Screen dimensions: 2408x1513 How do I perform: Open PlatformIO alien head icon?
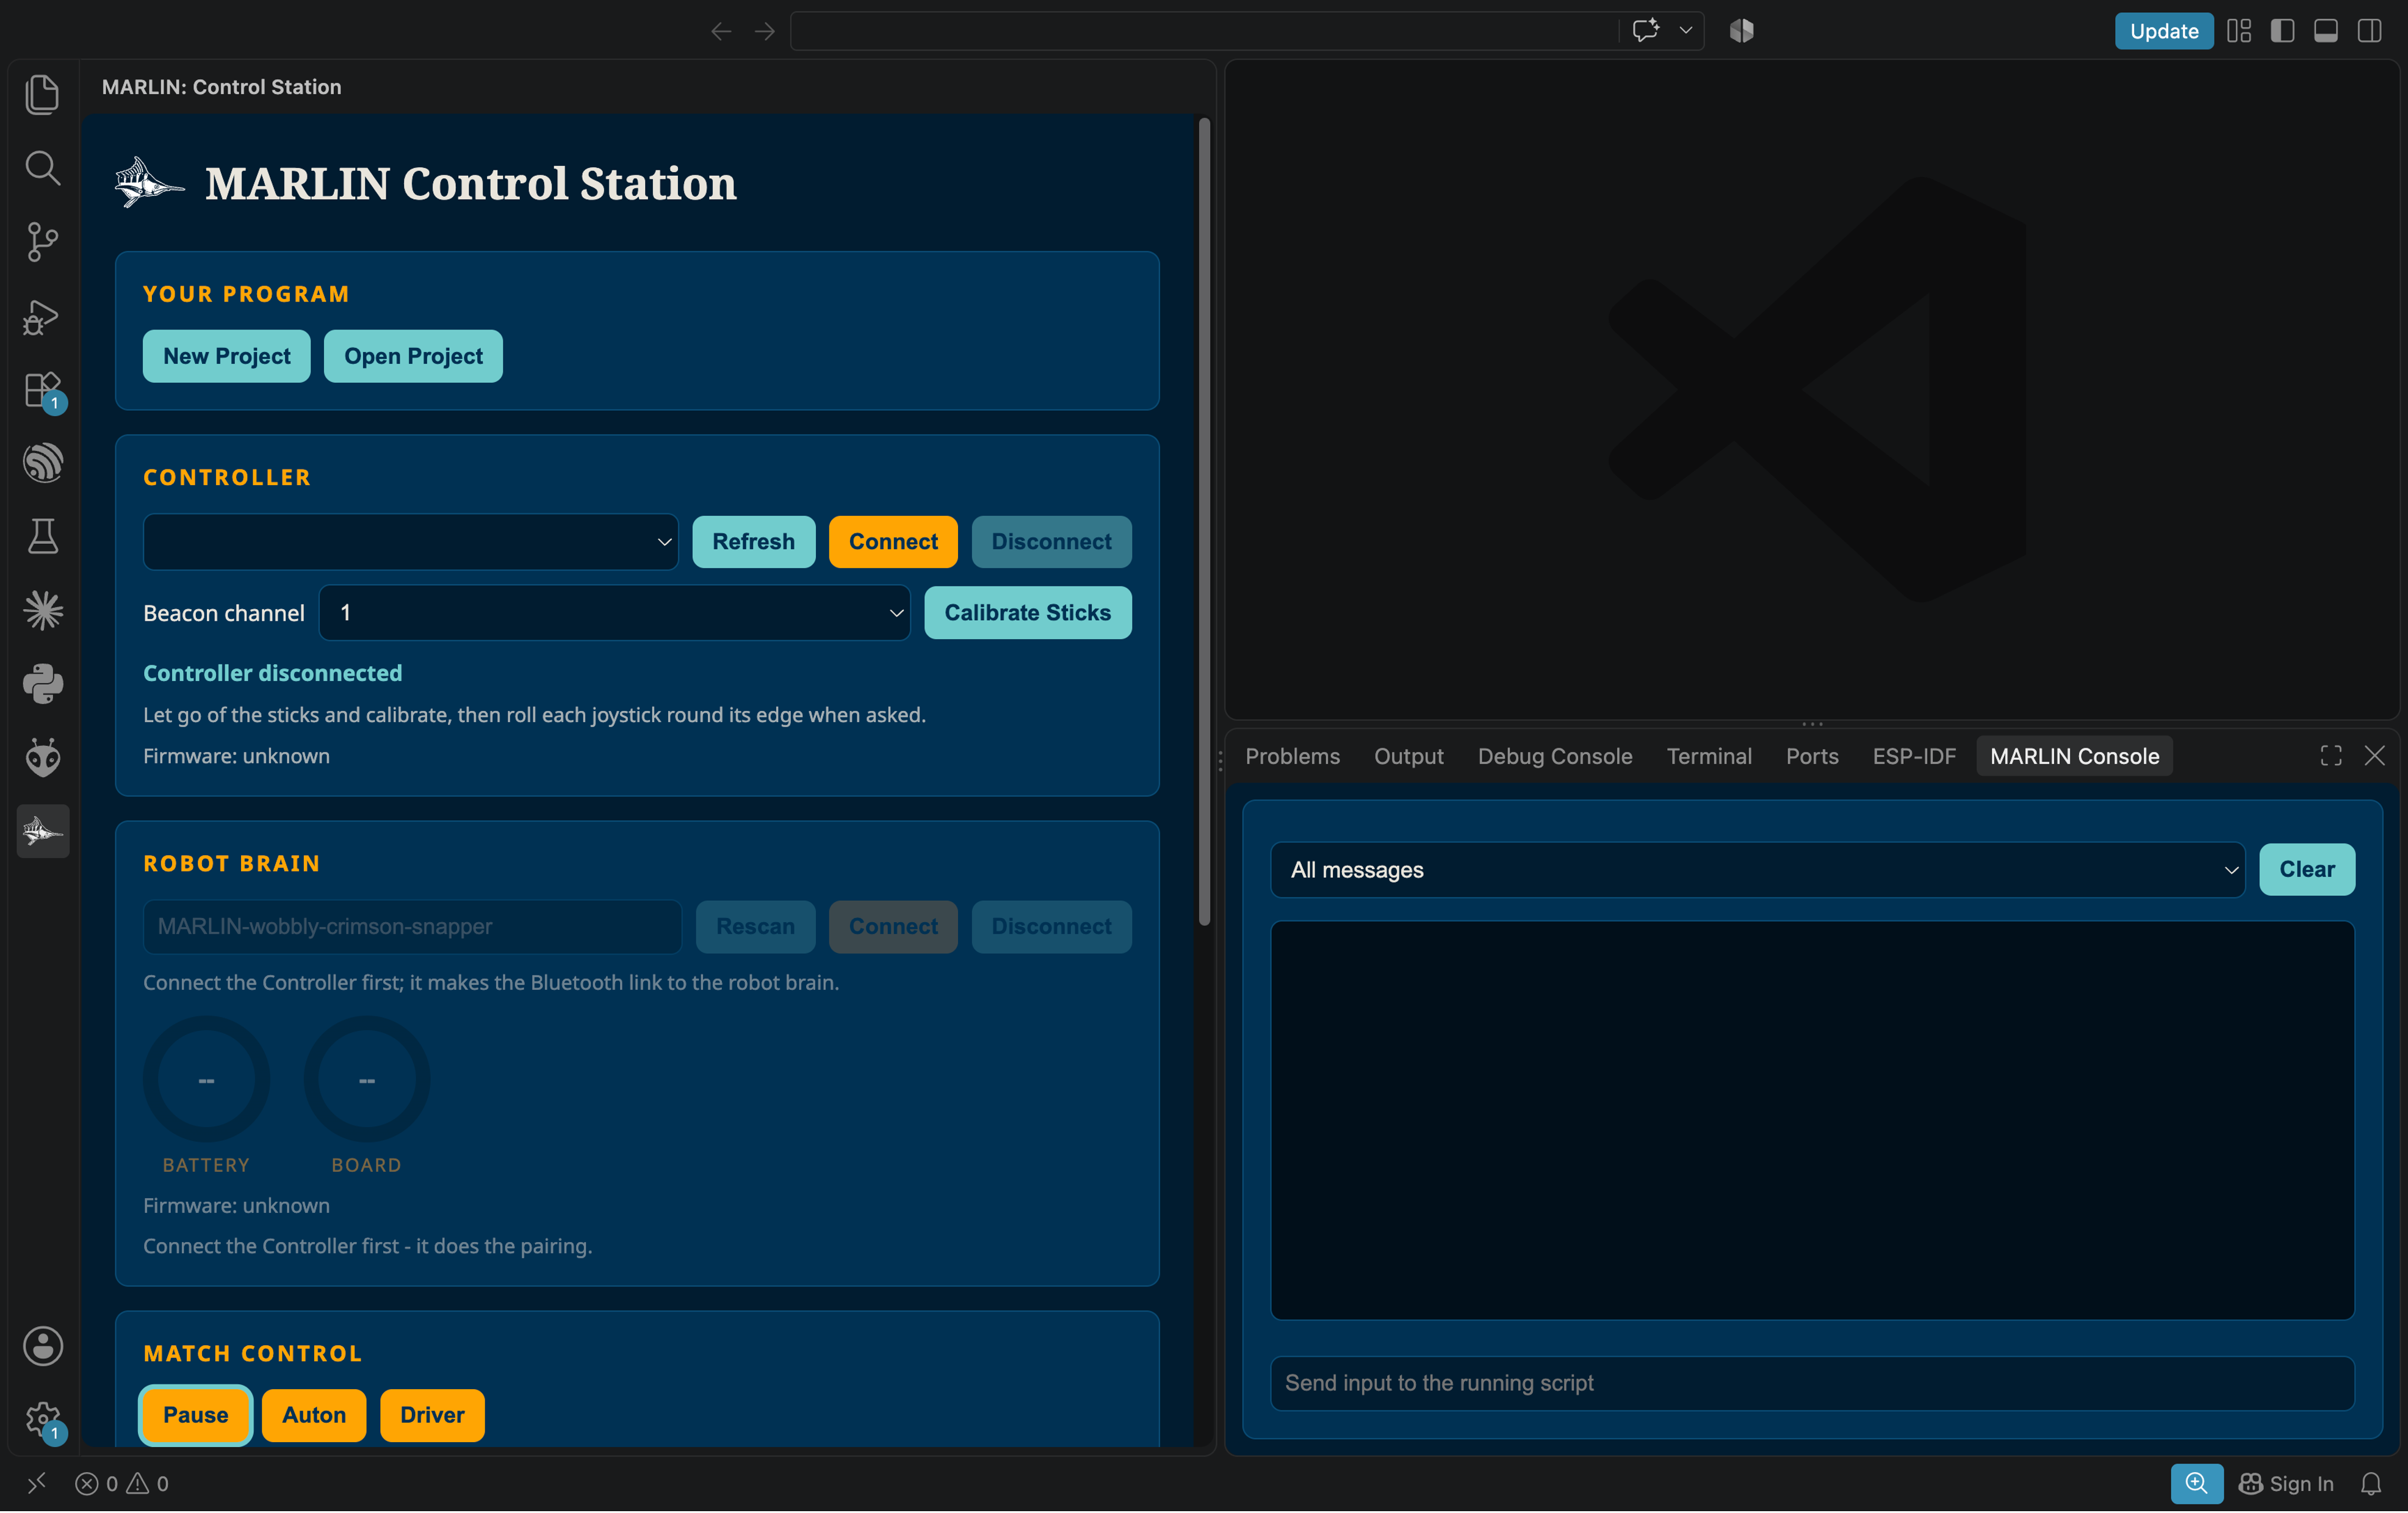pyautogui.click(x=42, y=758)
